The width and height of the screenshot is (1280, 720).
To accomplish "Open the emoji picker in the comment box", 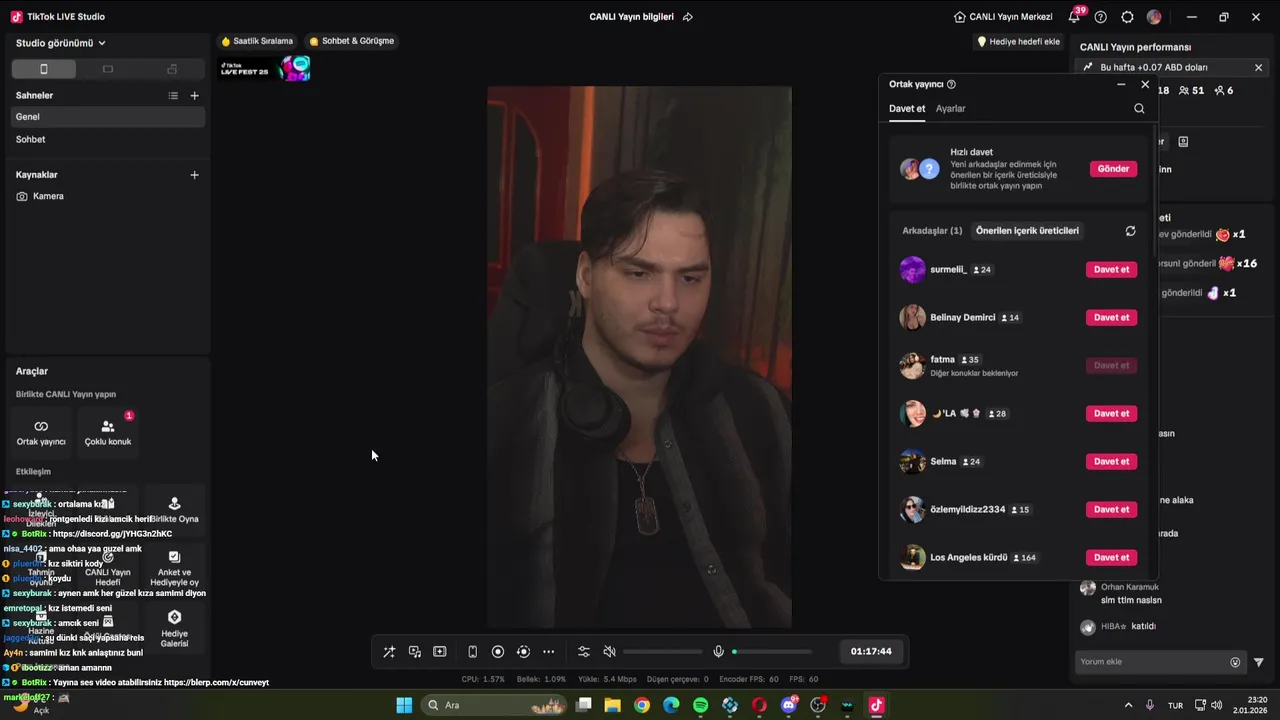I will (x=1235, y=662).
